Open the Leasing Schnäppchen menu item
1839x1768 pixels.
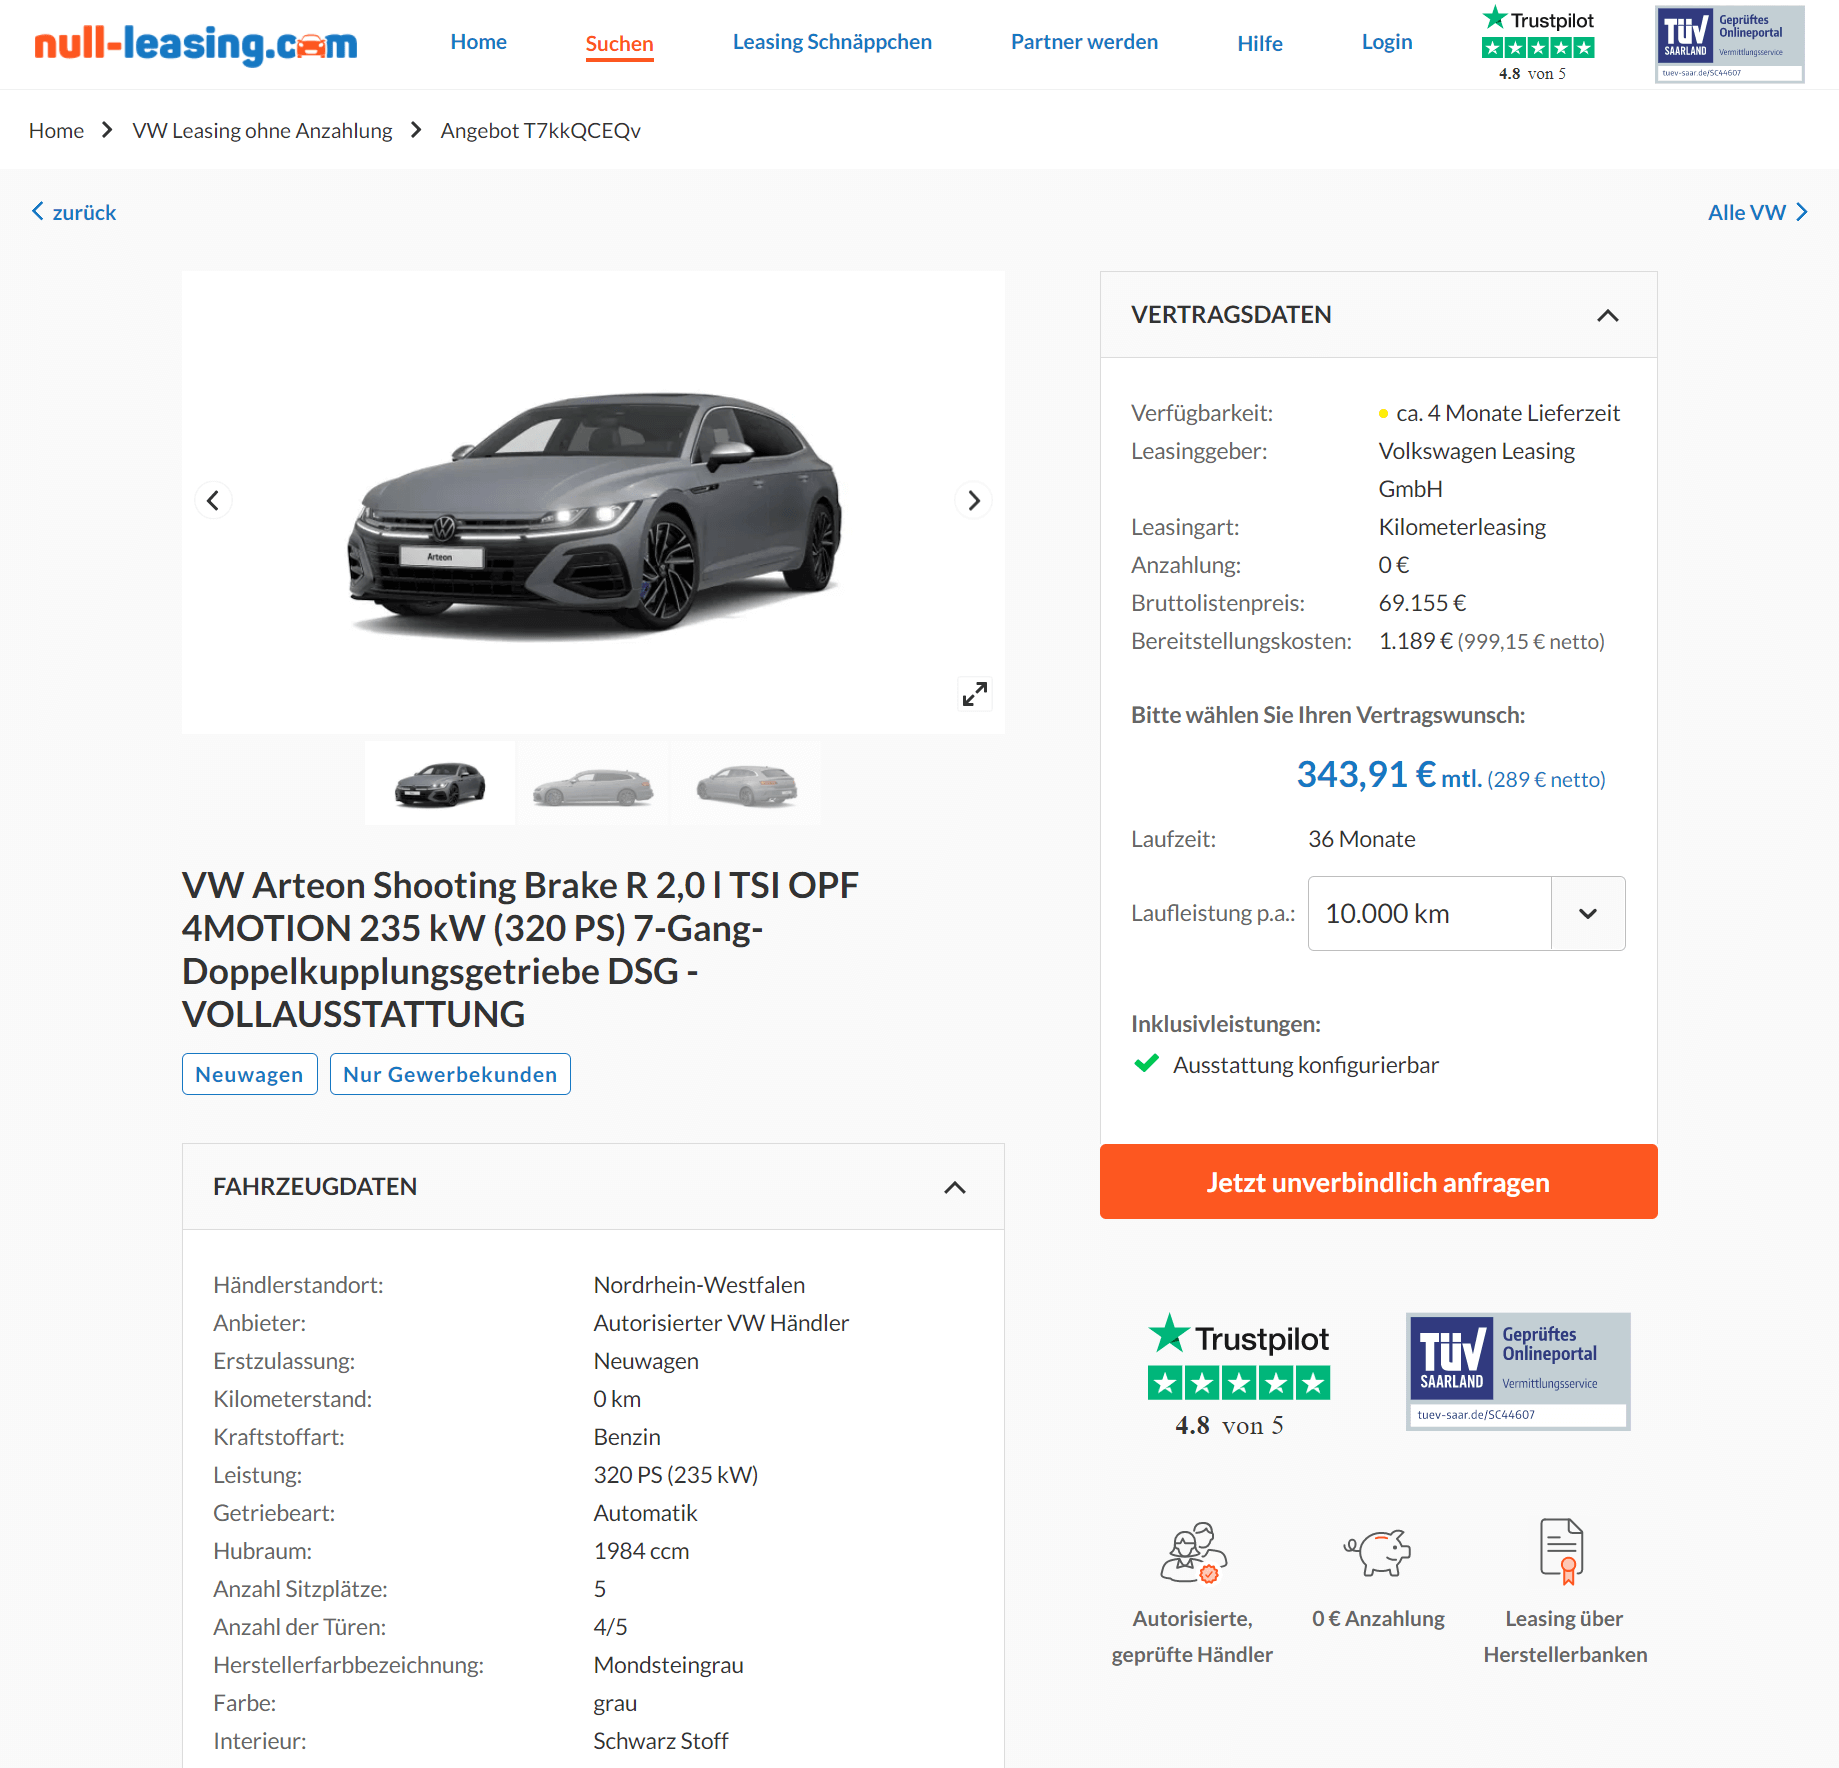[832, 42]
